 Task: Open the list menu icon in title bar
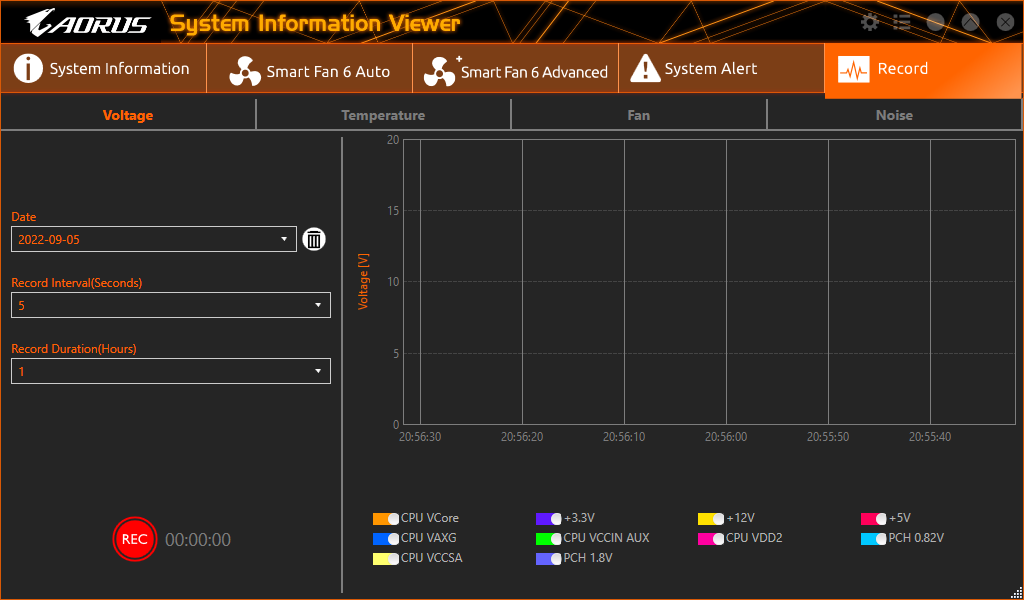[902, 22]
